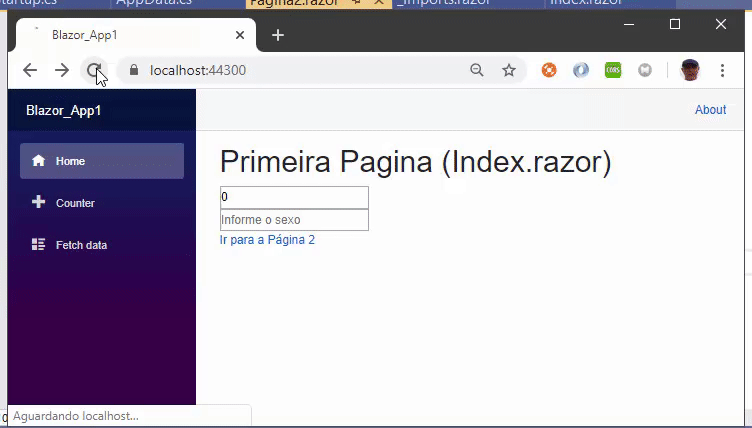The width and height of the screenshot is (752, 428).
Task: Open the Fetch data nav item
Action: click(102, 245)
